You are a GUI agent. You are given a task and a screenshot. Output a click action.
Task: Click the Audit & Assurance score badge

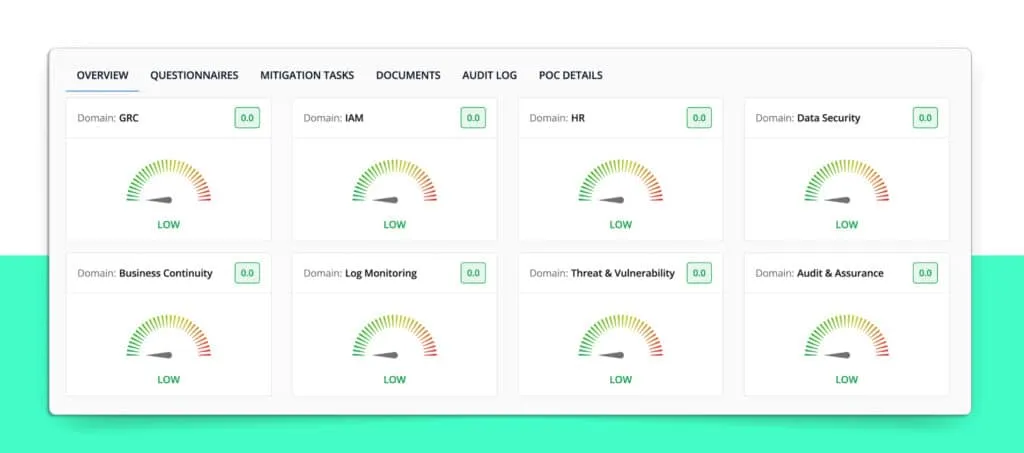pyautogui.click(x=925, y=273)
